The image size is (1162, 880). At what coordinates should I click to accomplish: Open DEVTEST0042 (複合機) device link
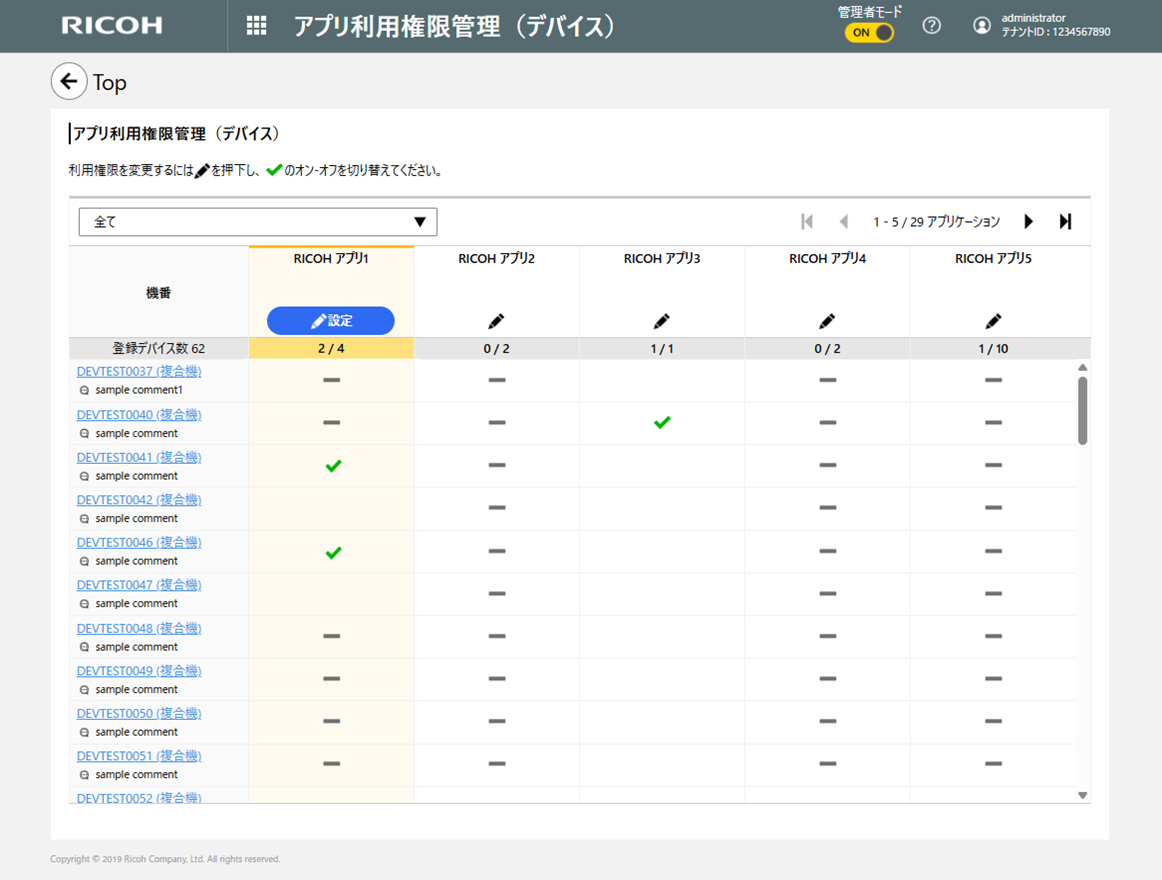pyautogui.click(x=139, y=500)
